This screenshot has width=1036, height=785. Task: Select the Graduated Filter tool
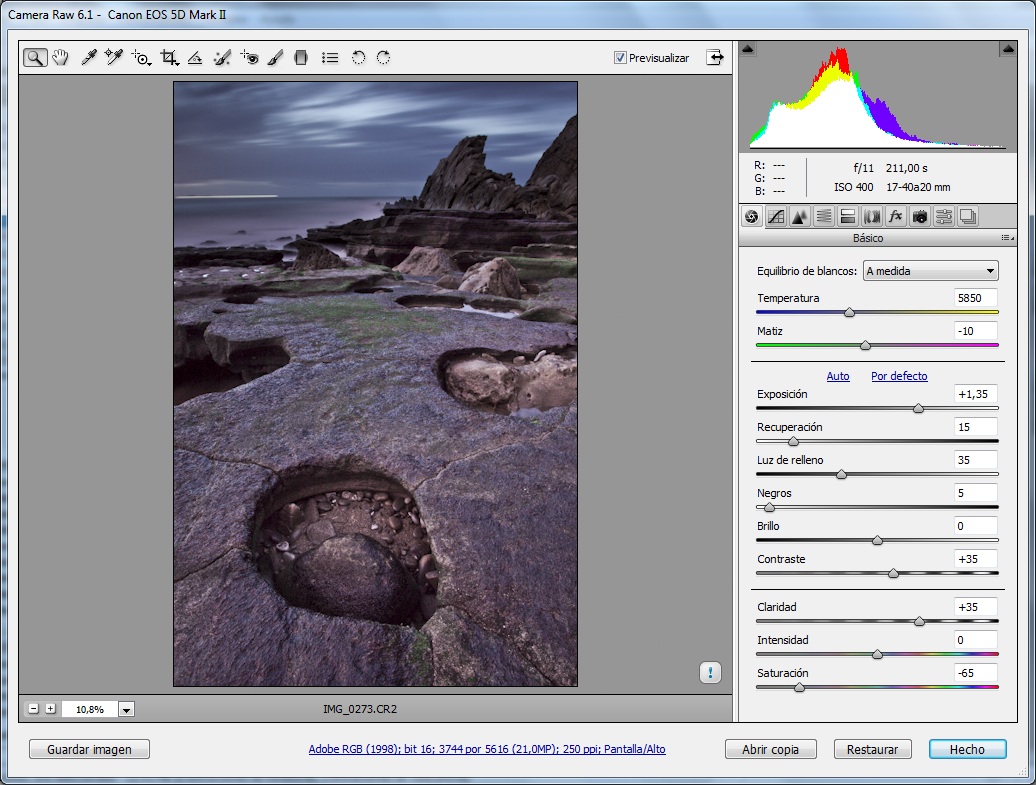(301, 58)
